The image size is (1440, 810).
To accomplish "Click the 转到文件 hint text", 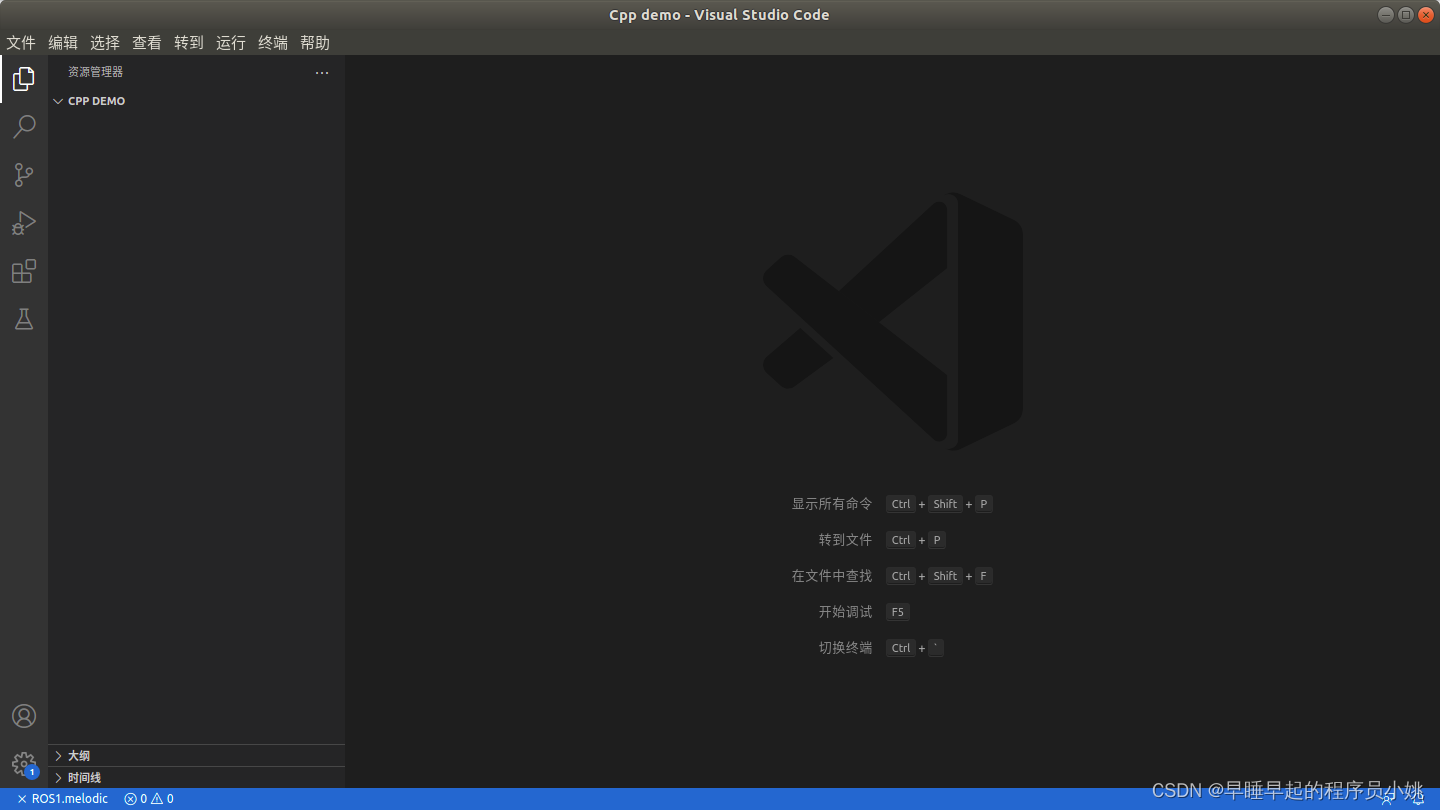I will (846, 540).
